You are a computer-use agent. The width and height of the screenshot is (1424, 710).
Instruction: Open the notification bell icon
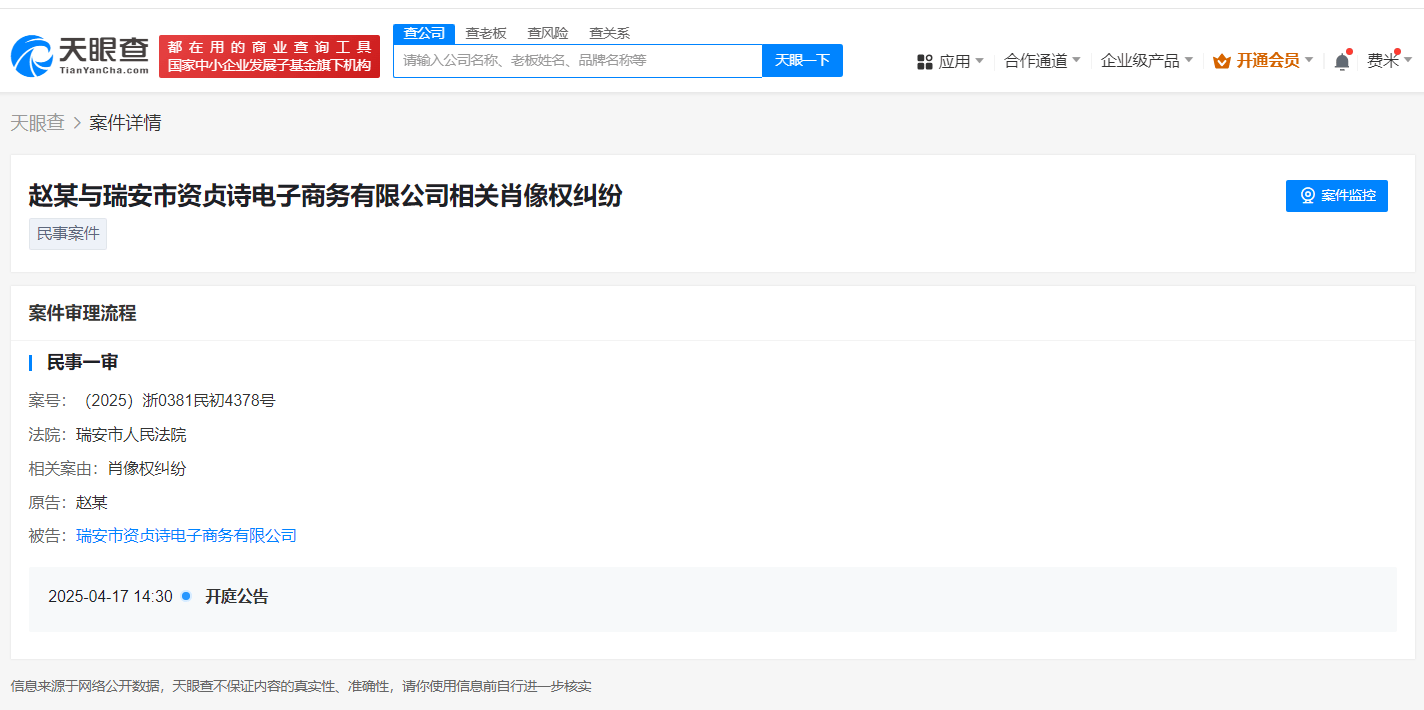click(1342, 61)
